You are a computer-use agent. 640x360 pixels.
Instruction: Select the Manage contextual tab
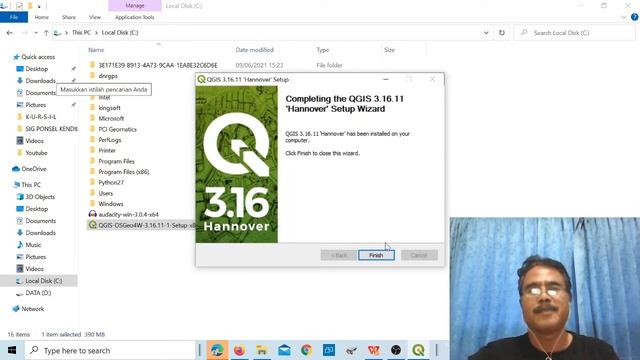pos(135,6)
